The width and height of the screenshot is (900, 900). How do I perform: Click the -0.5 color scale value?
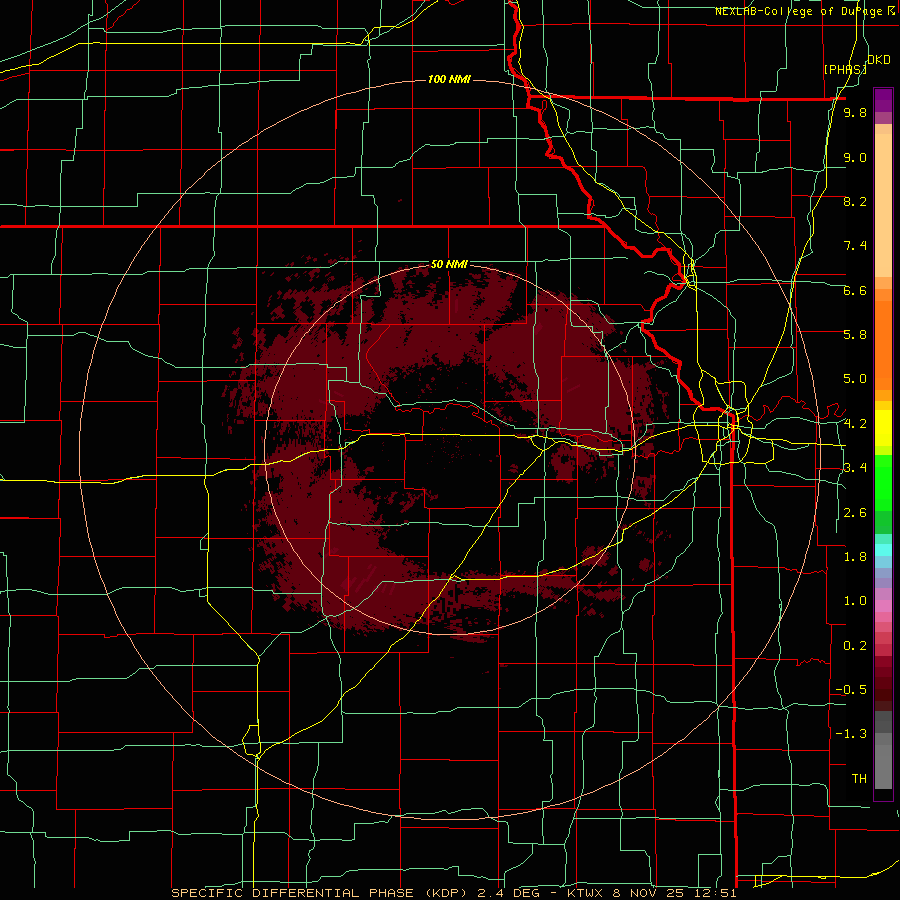tap(851, 689)
